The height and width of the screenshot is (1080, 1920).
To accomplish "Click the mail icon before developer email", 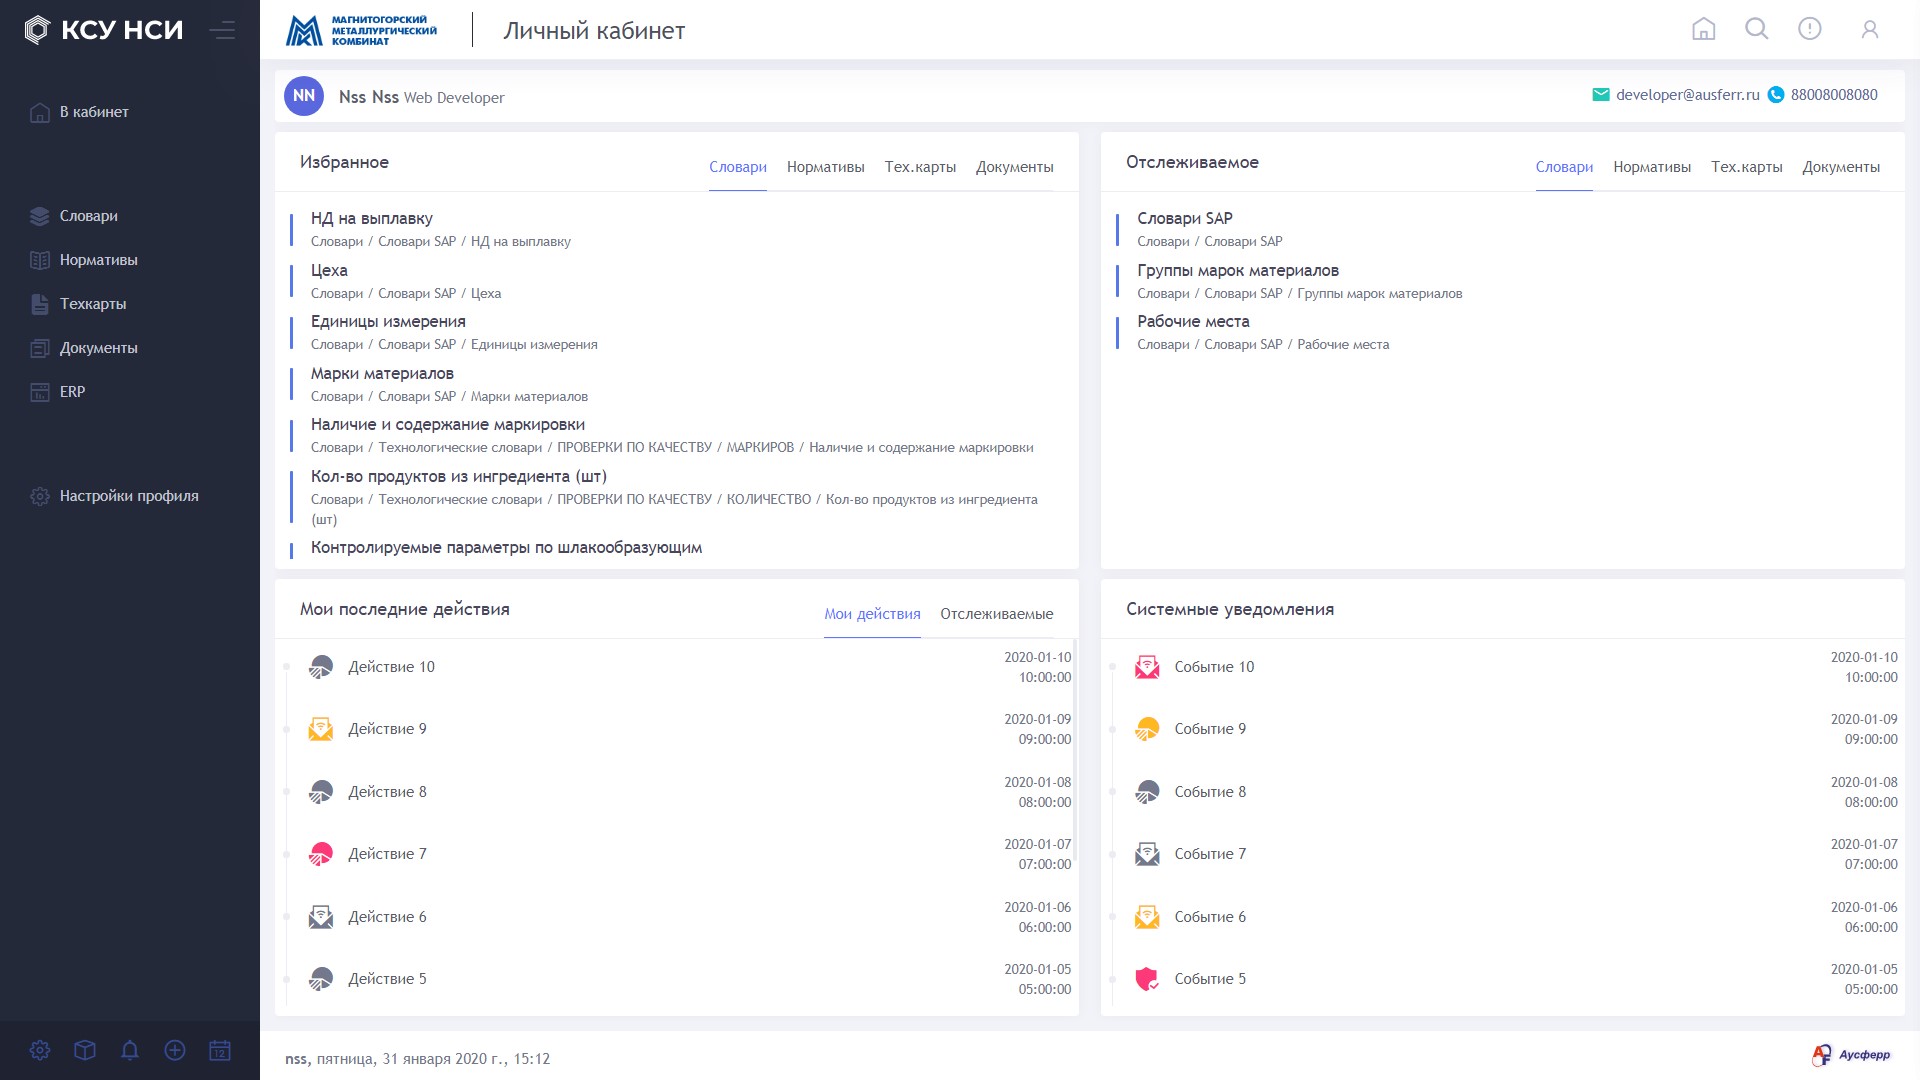I will click(x=1601, y=95).
